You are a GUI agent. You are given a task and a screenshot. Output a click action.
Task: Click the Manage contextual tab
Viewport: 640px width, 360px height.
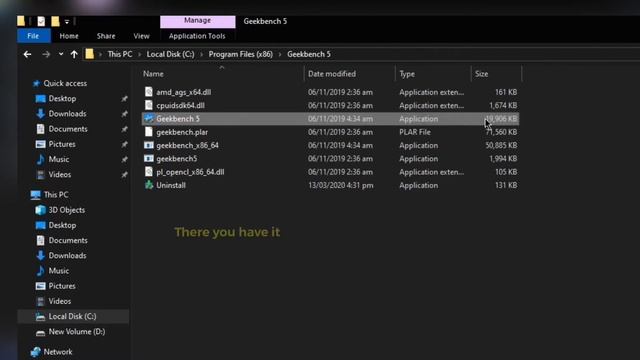point(198,21)
